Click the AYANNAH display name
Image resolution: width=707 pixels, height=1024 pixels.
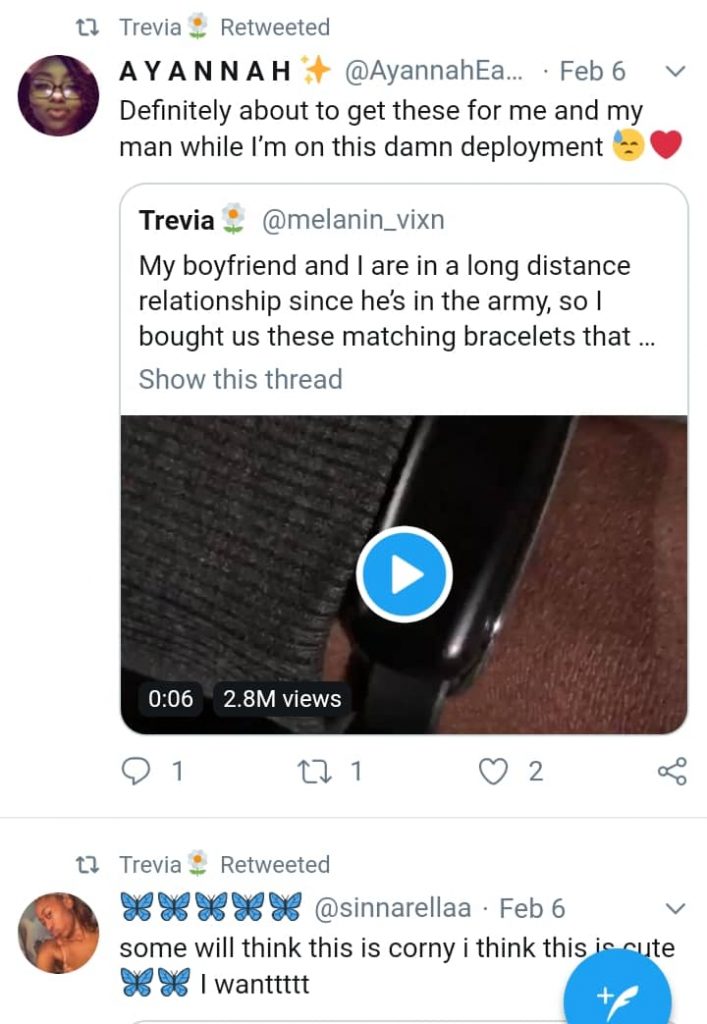[x=206, y=72]
